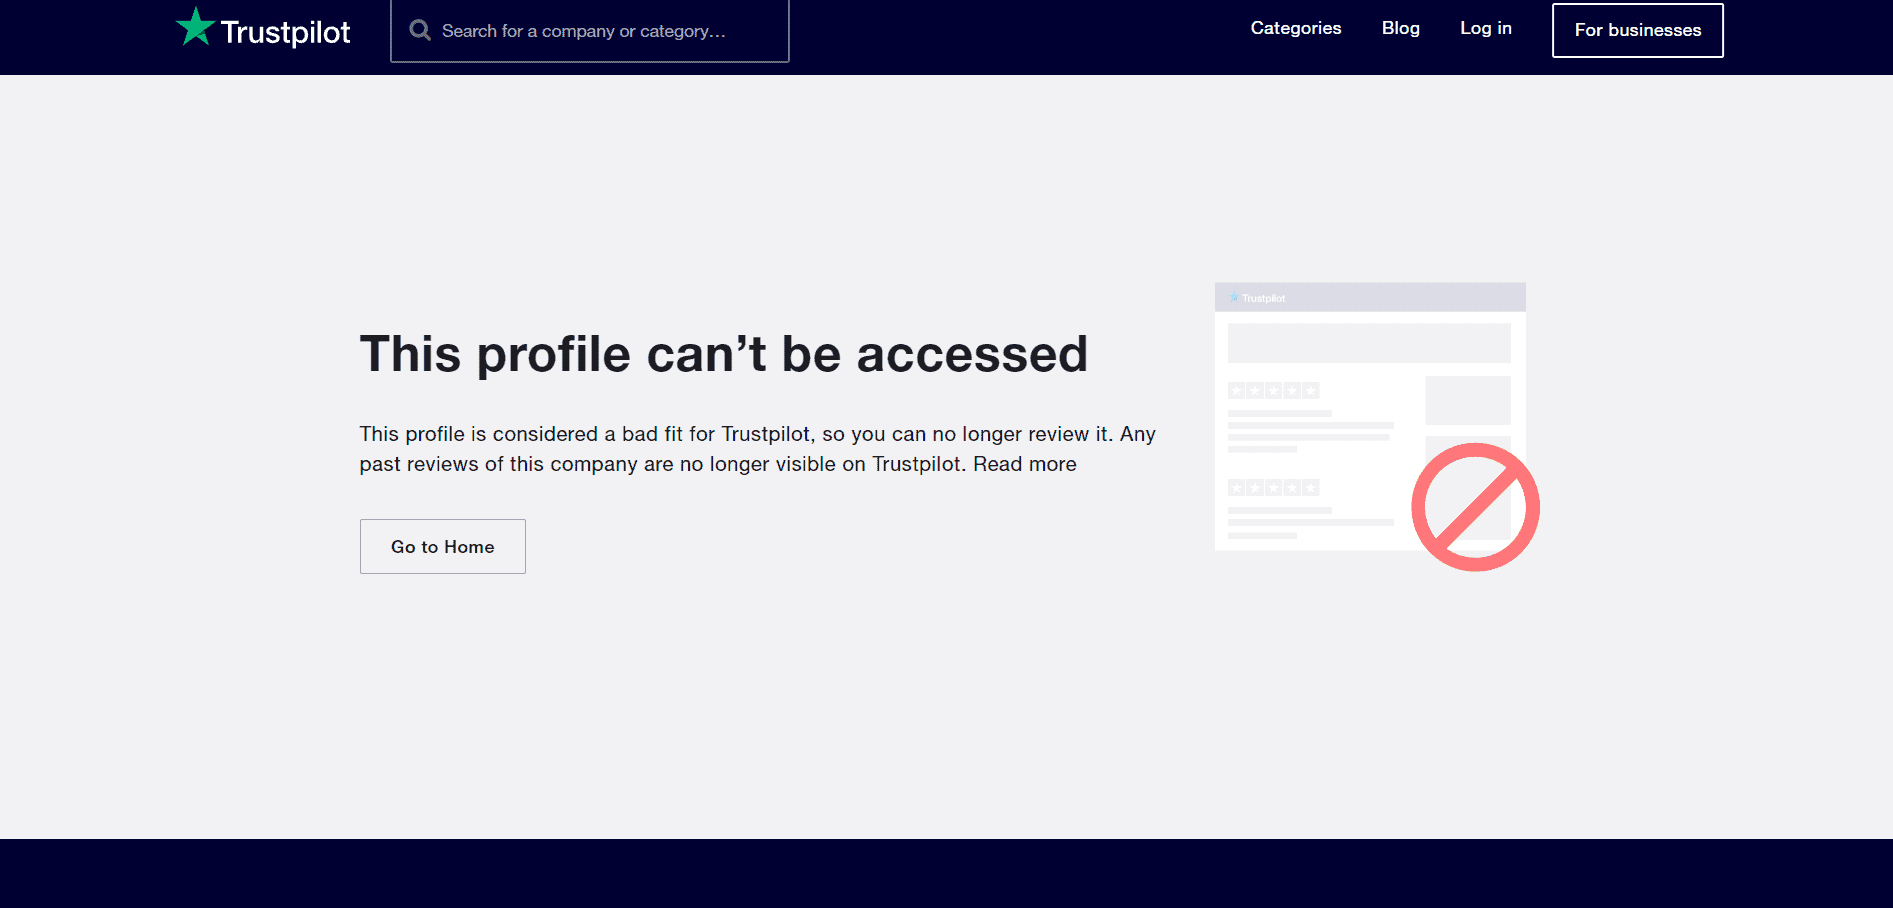Focus the company or category search field
The height and width of the screenshot is (908, 1893).
coord(590,31)
